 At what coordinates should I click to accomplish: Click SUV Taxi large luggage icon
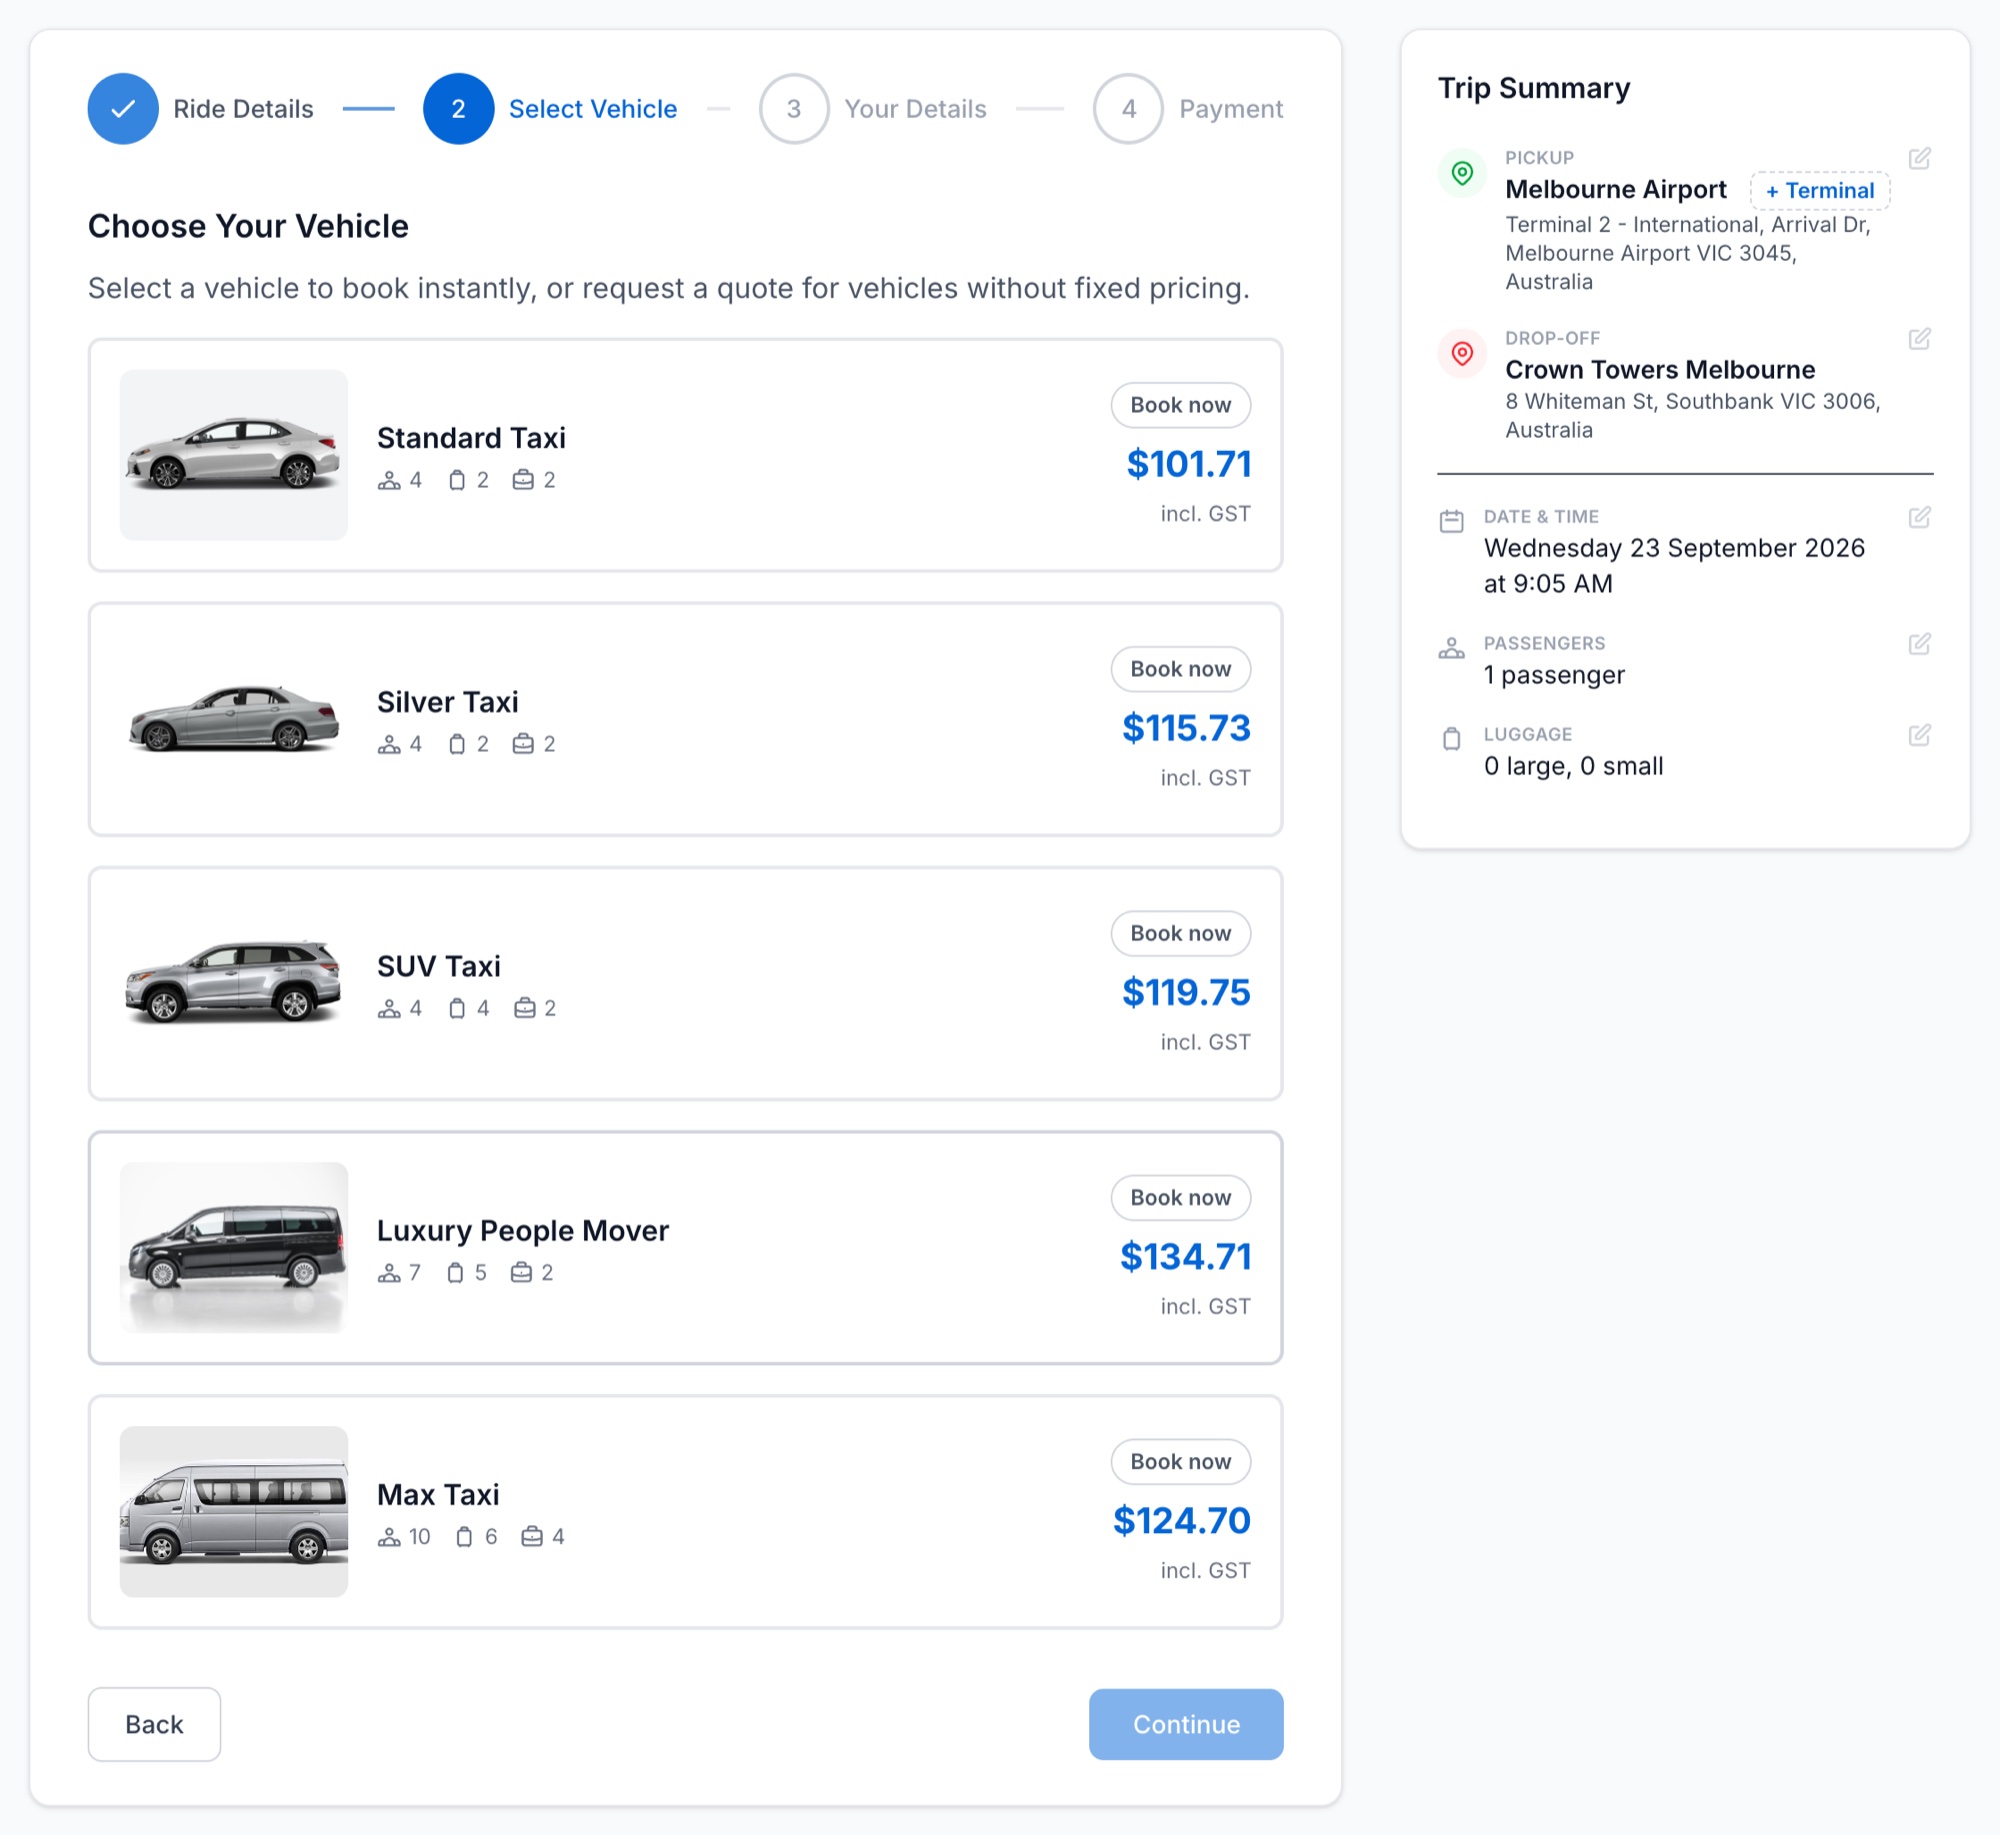tap(457, 1009)
